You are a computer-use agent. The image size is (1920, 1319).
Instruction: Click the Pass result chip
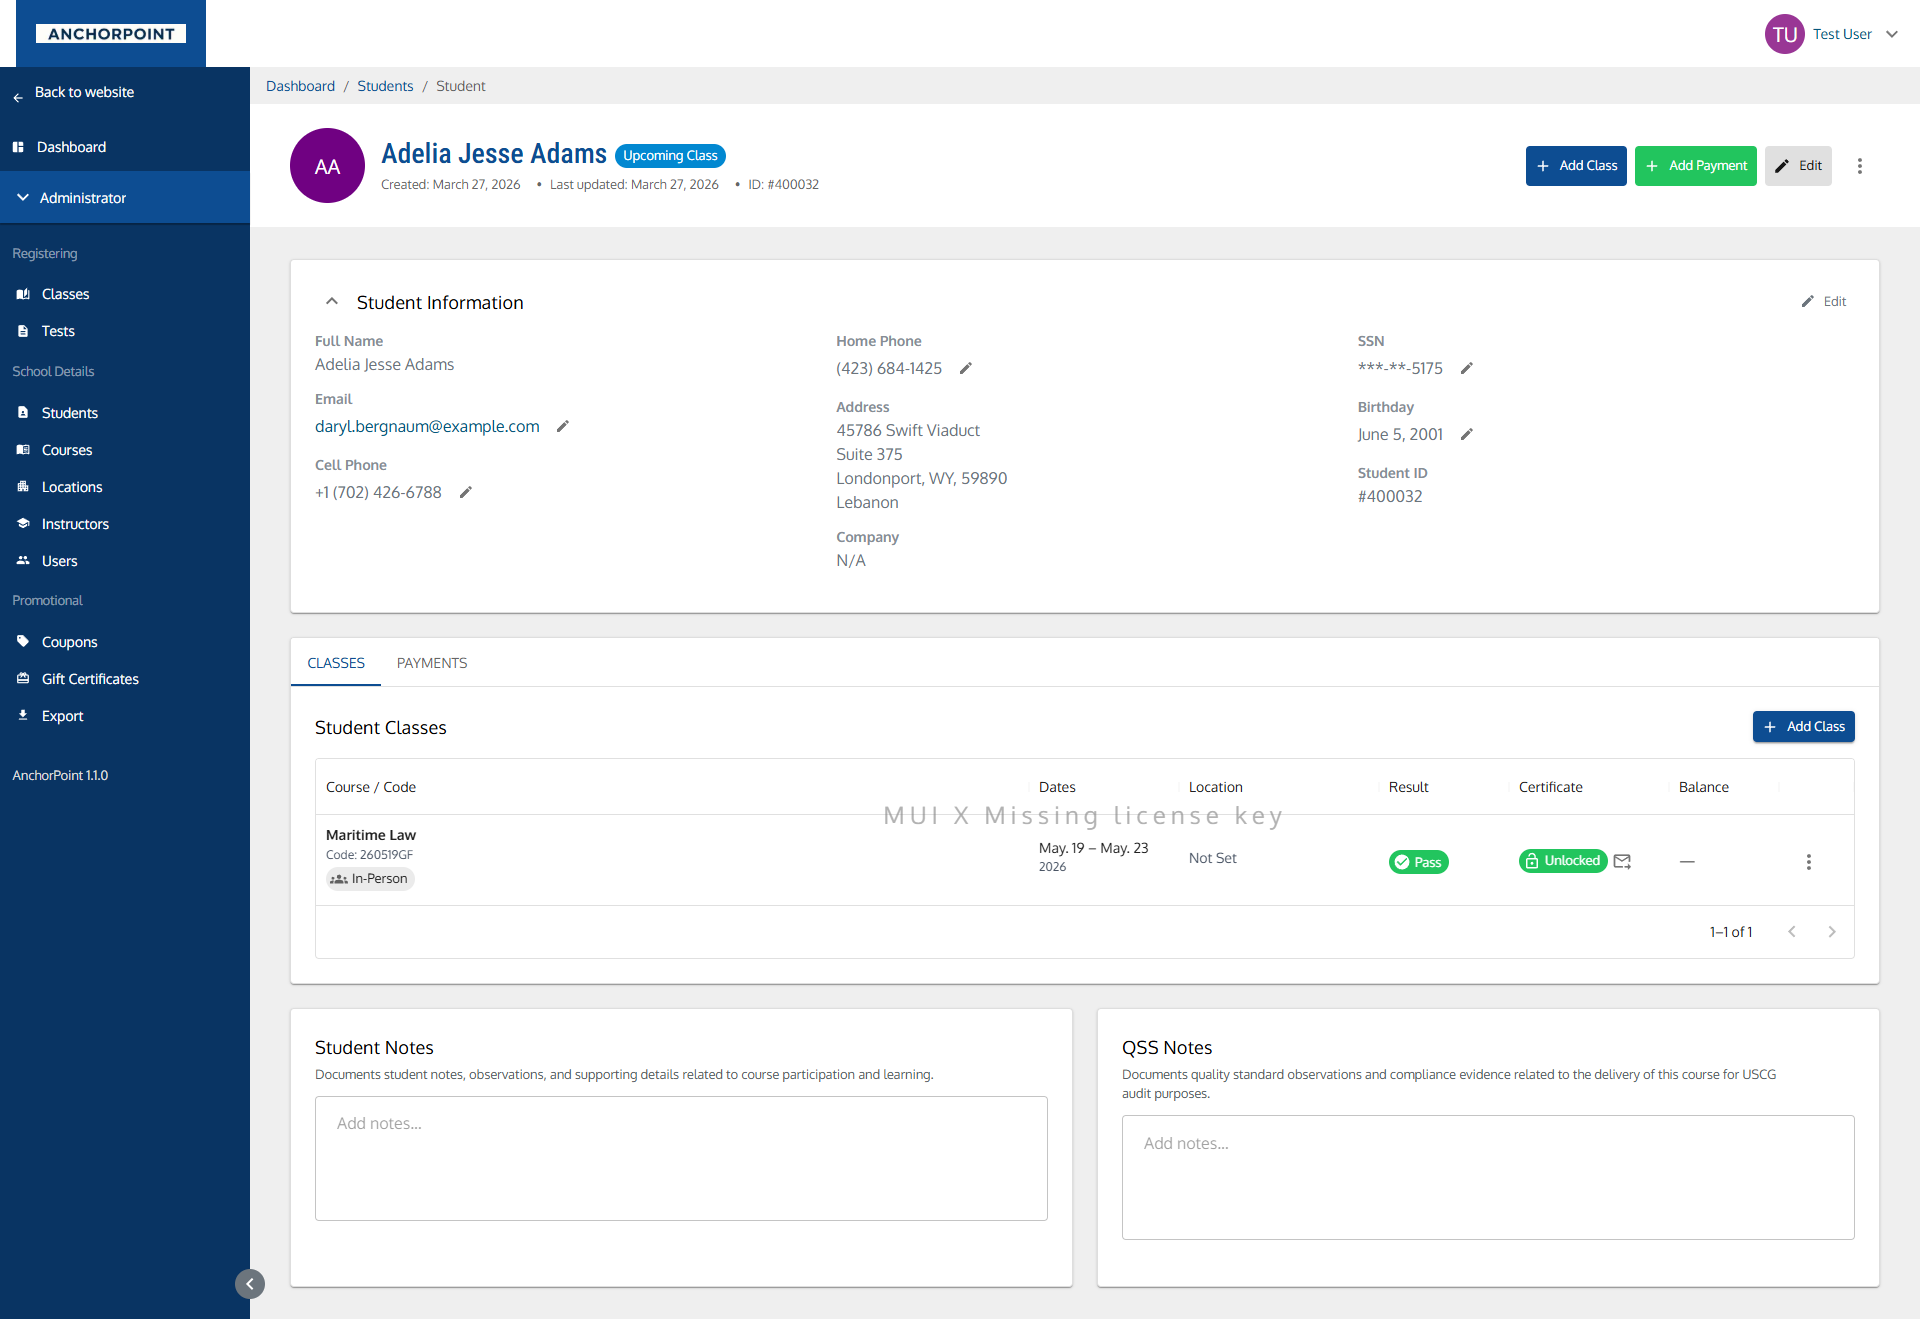pyautogui.click(x=1418, y=862)
